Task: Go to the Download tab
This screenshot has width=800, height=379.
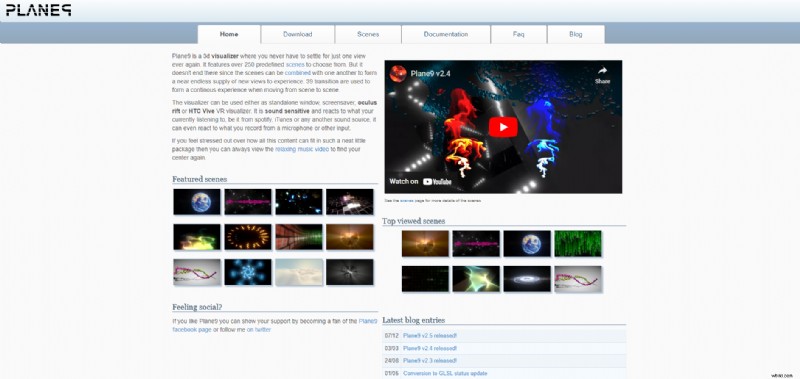Action: pos(297,34)
